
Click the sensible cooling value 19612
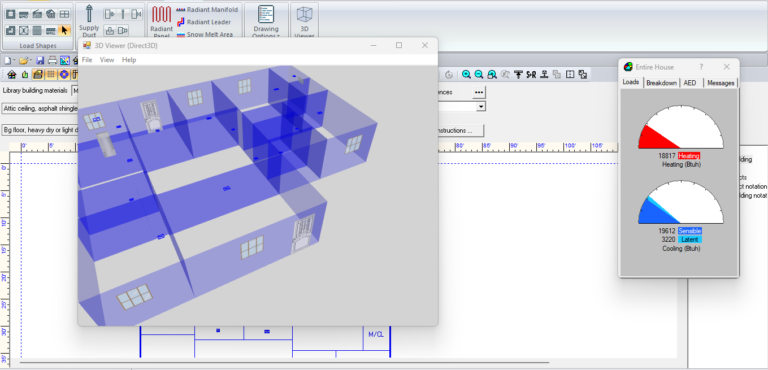(x=667, y=231)
